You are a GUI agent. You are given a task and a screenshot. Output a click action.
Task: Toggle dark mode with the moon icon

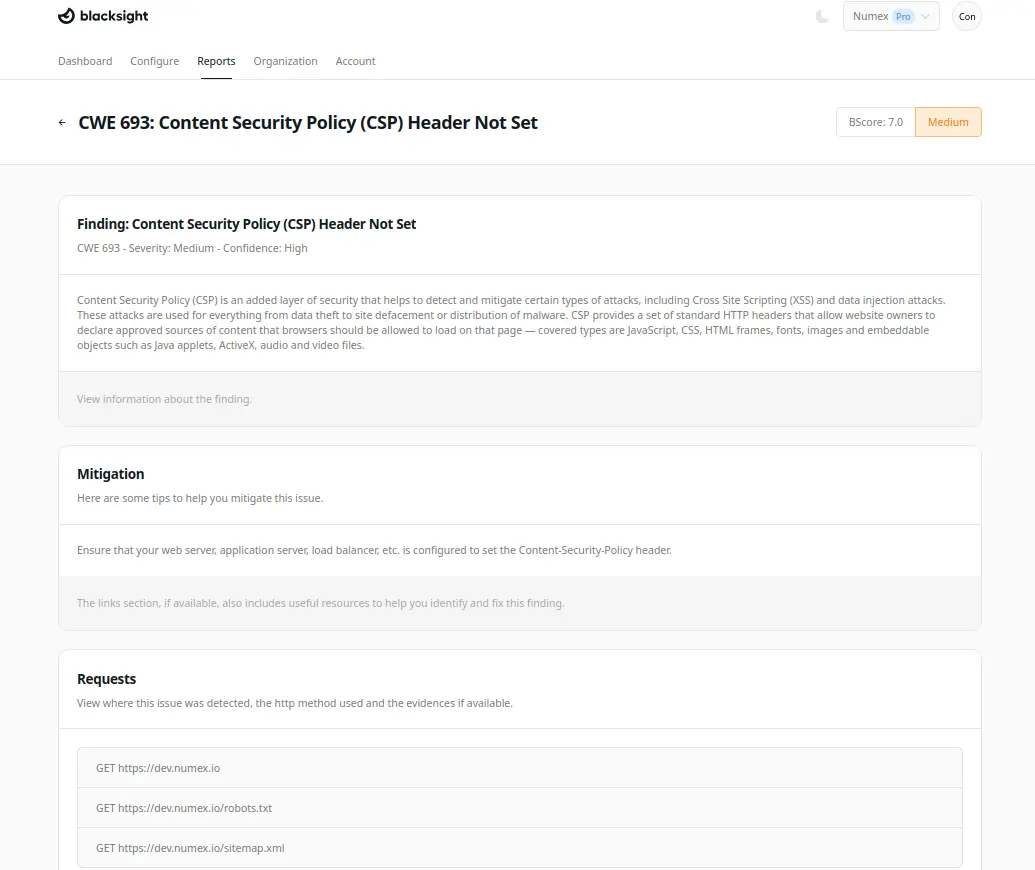tap(822, 17)
